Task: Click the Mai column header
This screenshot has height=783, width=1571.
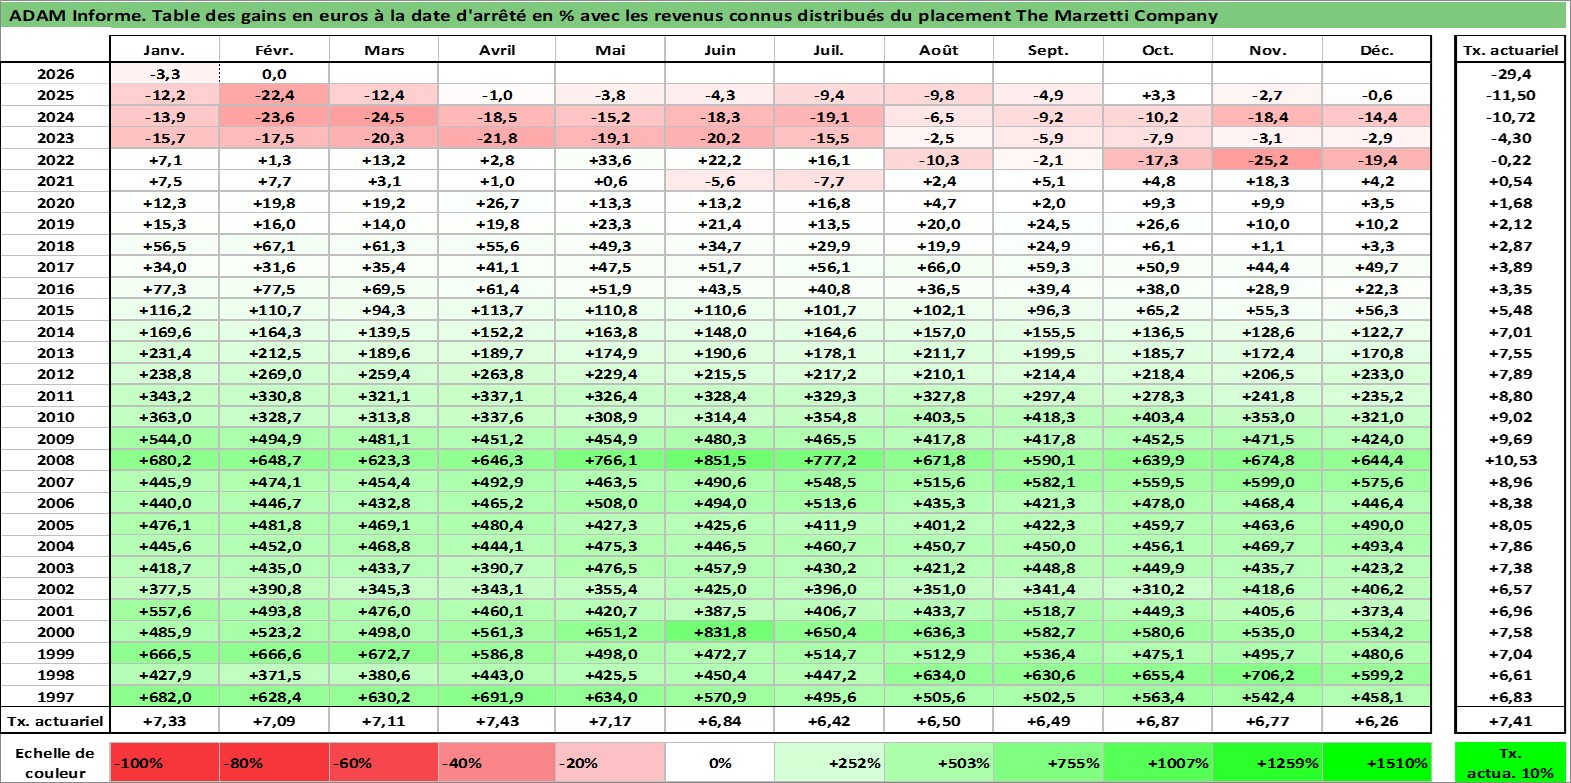Action: (610, 50)
